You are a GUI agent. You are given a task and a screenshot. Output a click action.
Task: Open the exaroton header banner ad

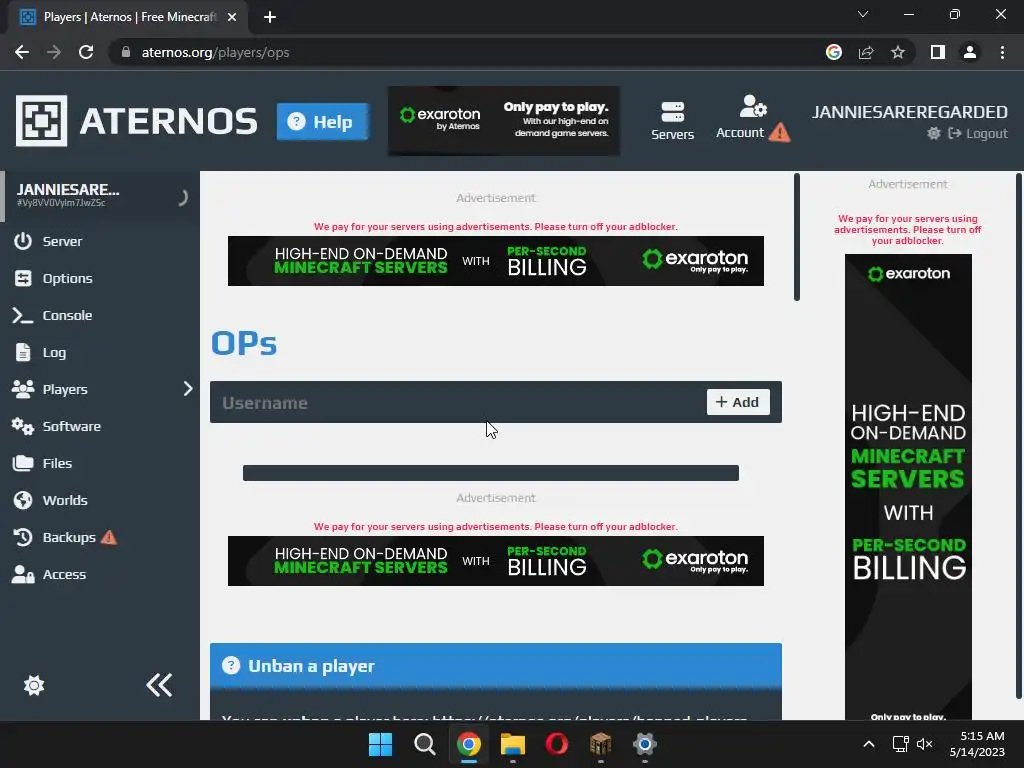point(504,121)
